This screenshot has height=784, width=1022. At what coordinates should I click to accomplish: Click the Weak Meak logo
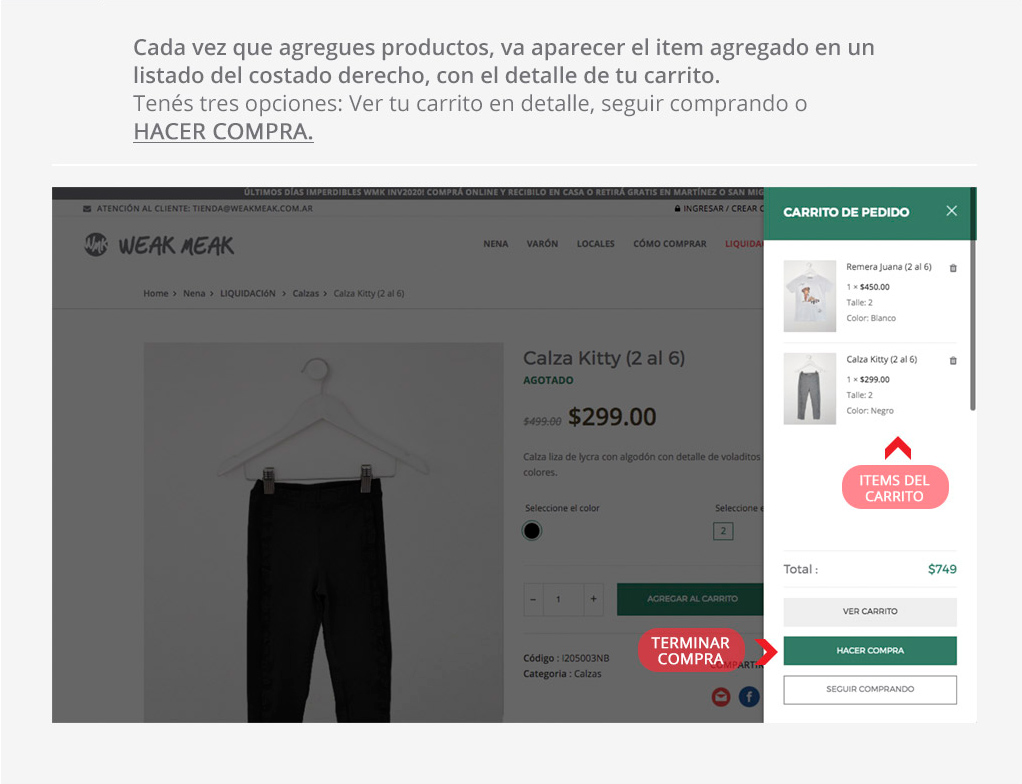[159, 245]
